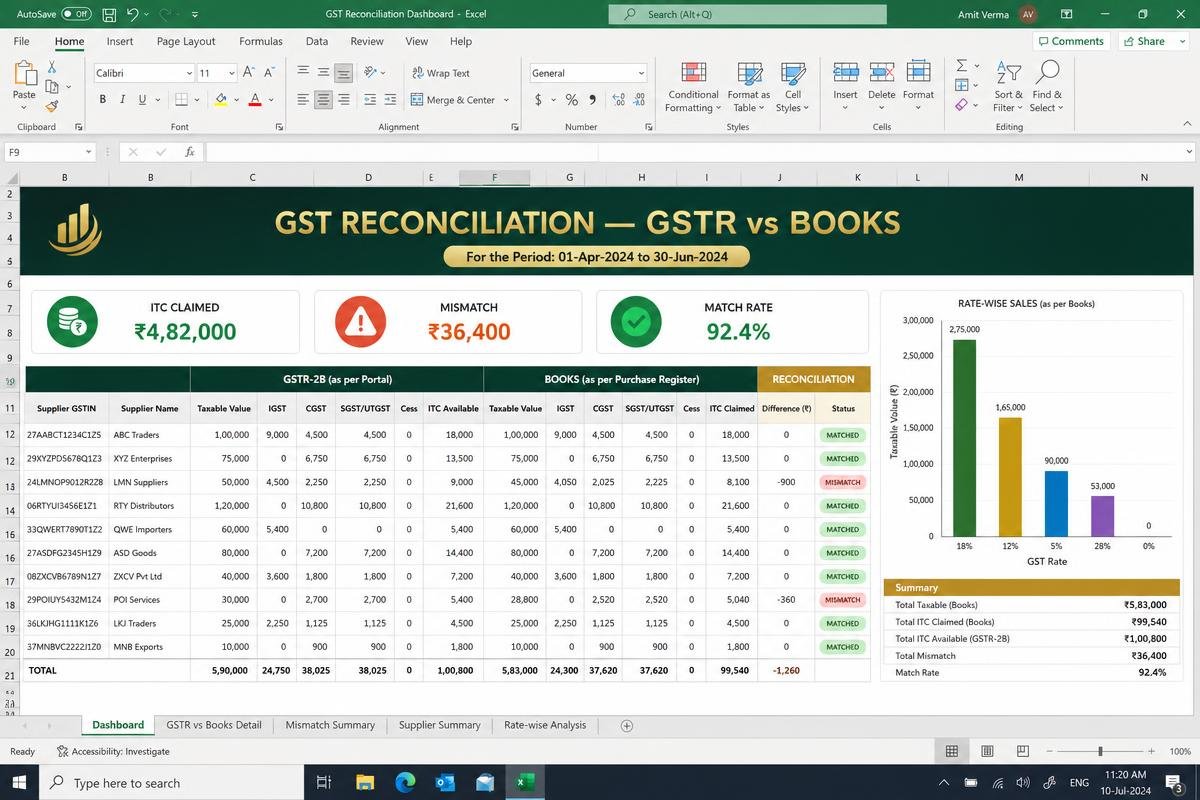Open the Sort & Filter menu
The image size is (1200, 800).
tap(1008, 87)
